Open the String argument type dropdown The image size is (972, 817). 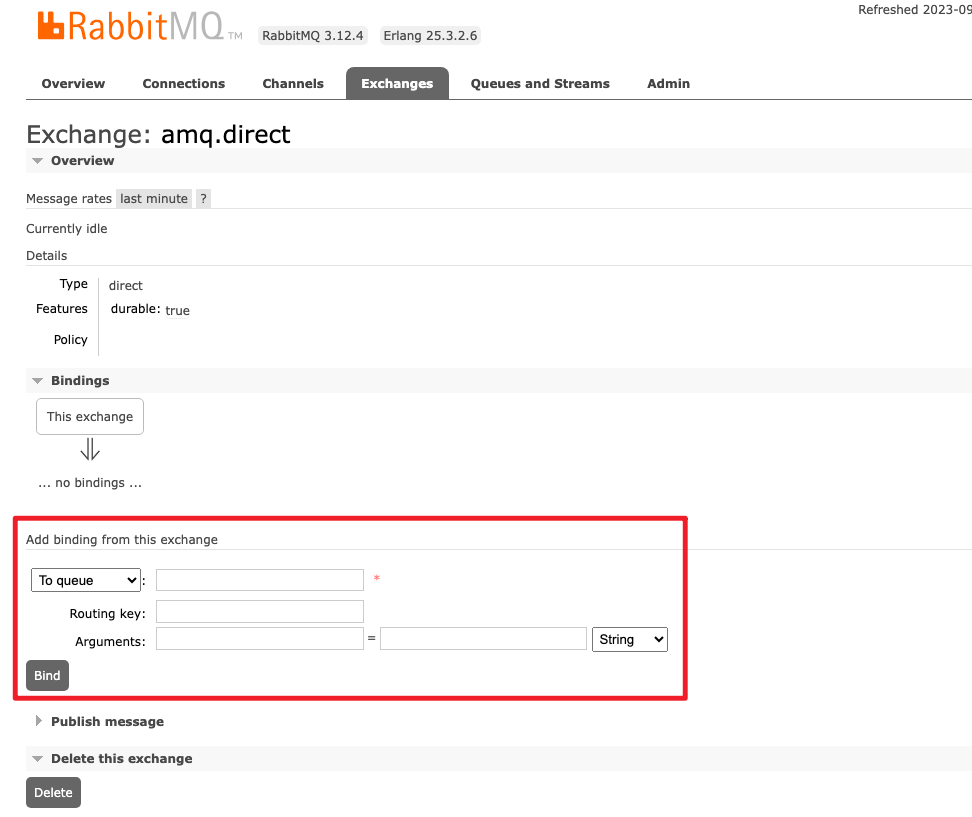click(x=629, y=639)
